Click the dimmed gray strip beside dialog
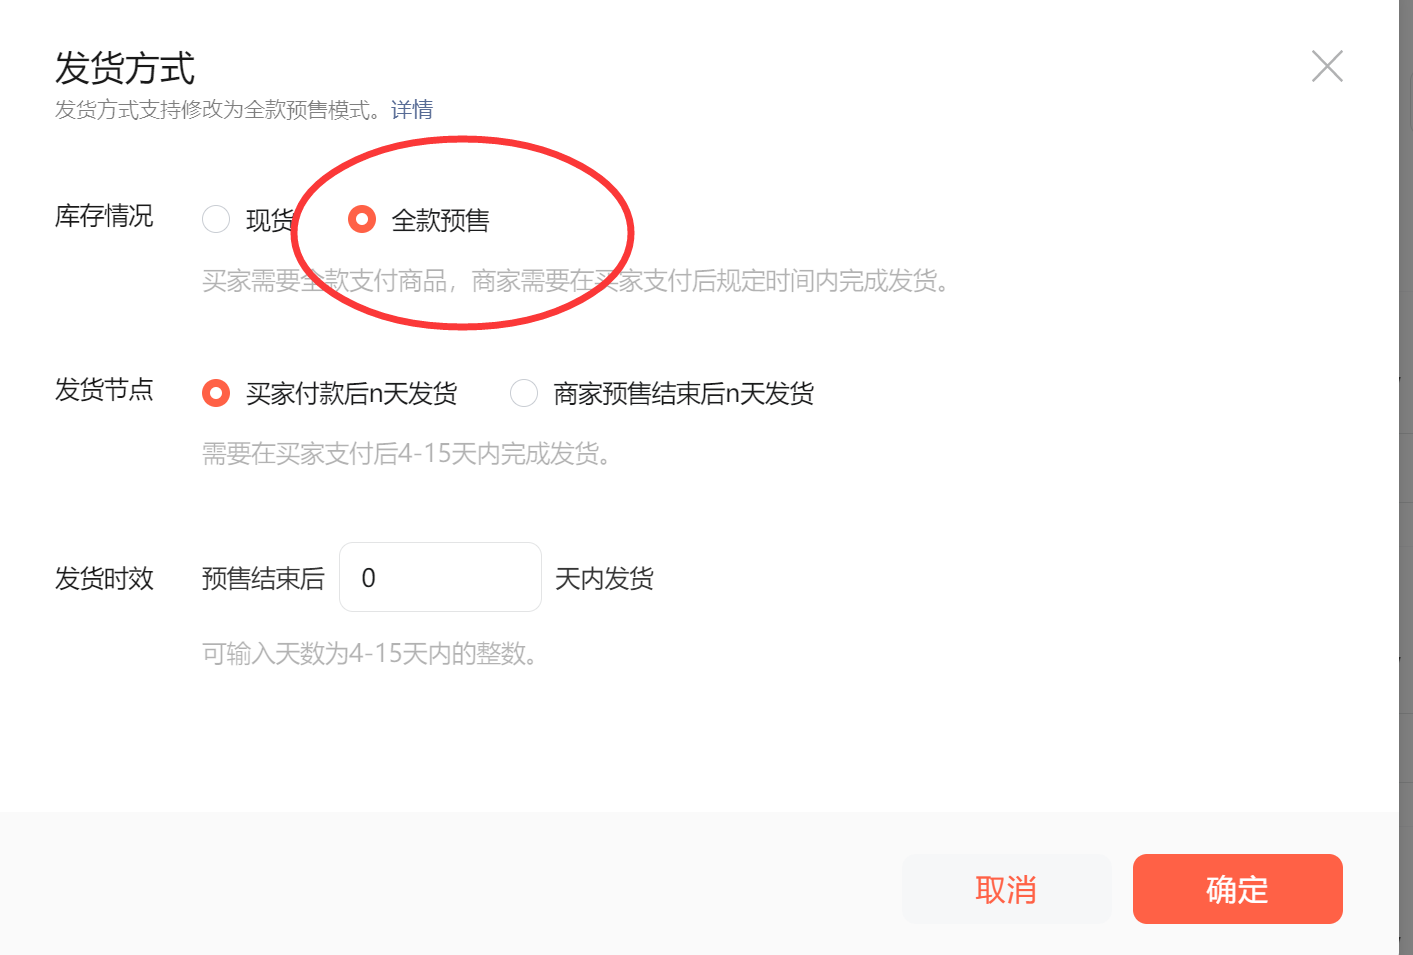The image size is (1413, 955). (1405, 477)
